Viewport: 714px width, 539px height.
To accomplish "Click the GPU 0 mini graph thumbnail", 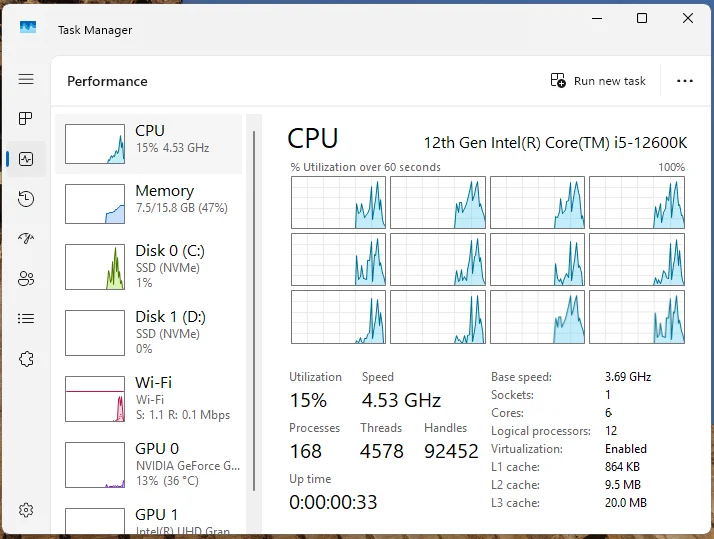I will coord(95,465).
